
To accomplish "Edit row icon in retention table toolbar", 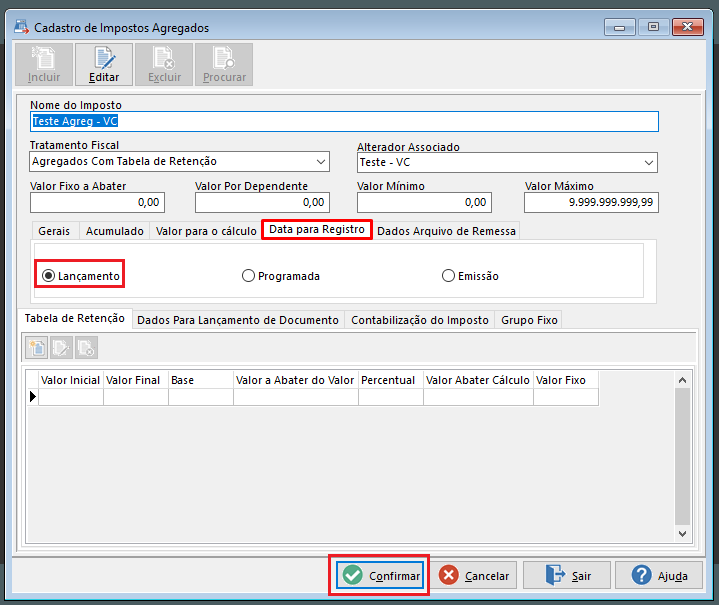I will click(61, 348).
